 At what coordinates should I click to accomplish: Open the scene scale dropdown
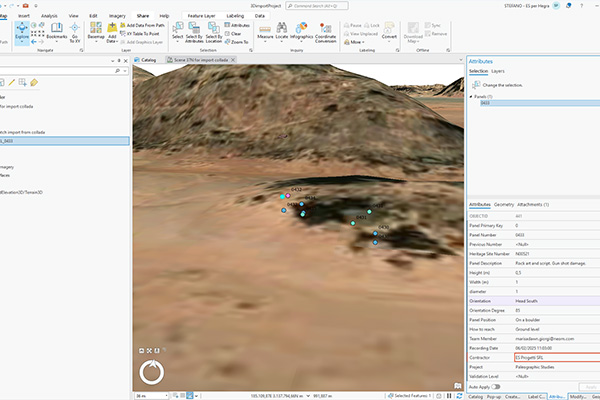coord(165,395)
